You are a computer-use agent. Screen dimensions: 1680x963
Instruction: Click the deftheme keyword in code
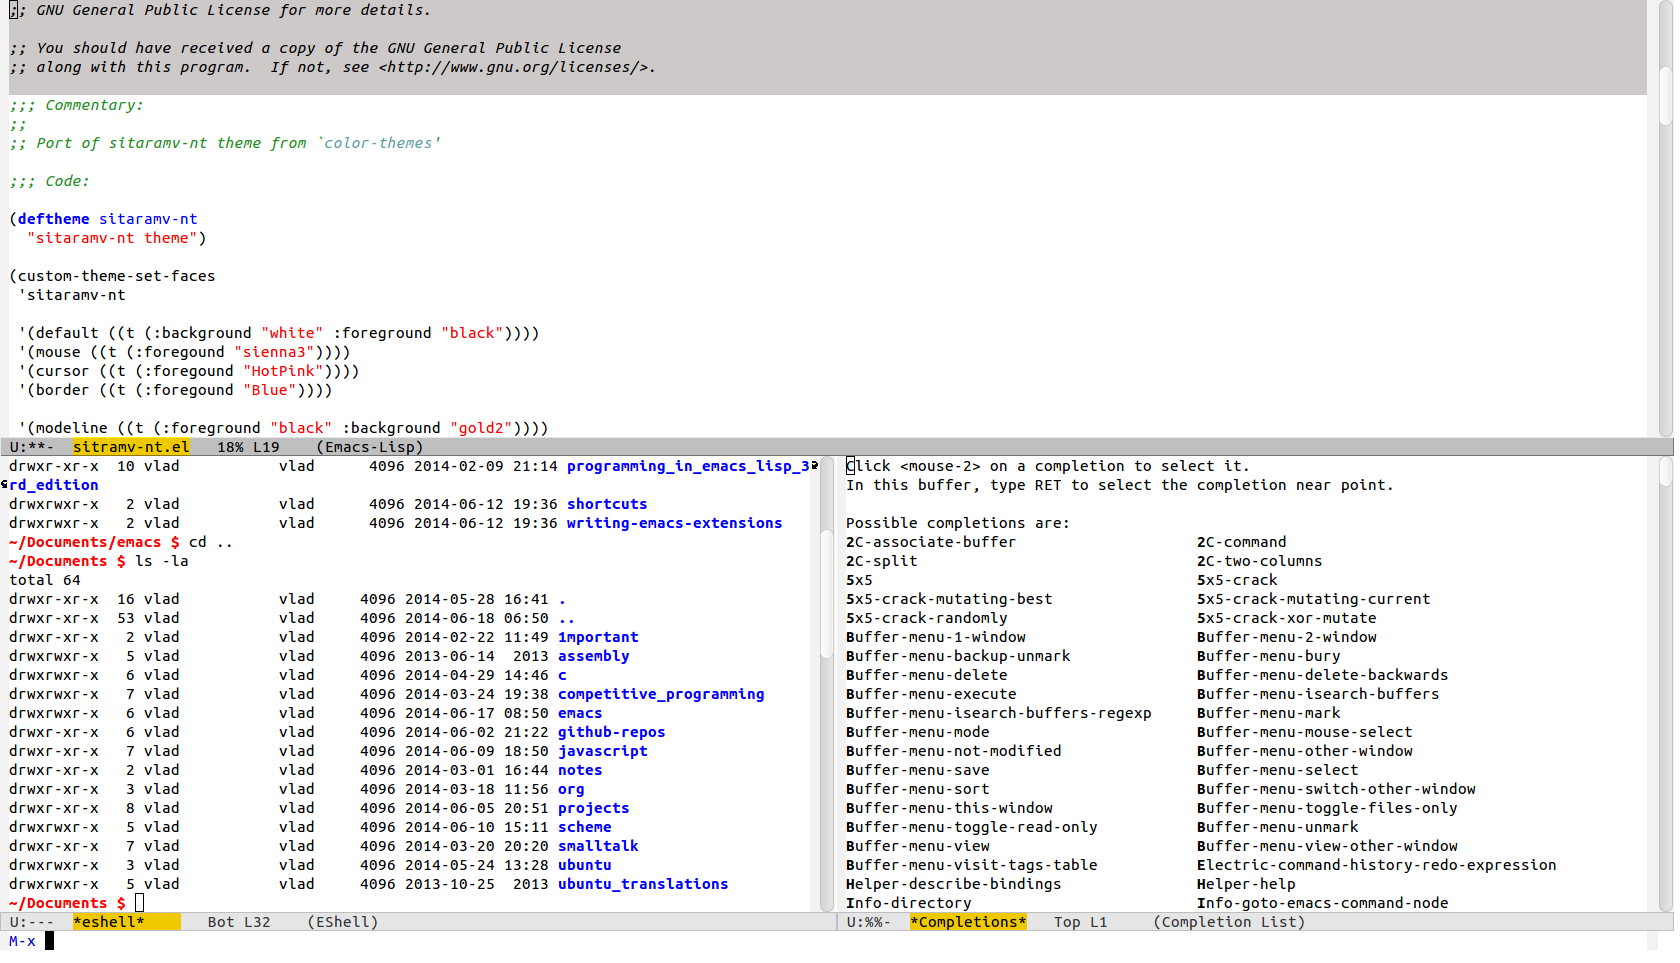click(54, 219)
